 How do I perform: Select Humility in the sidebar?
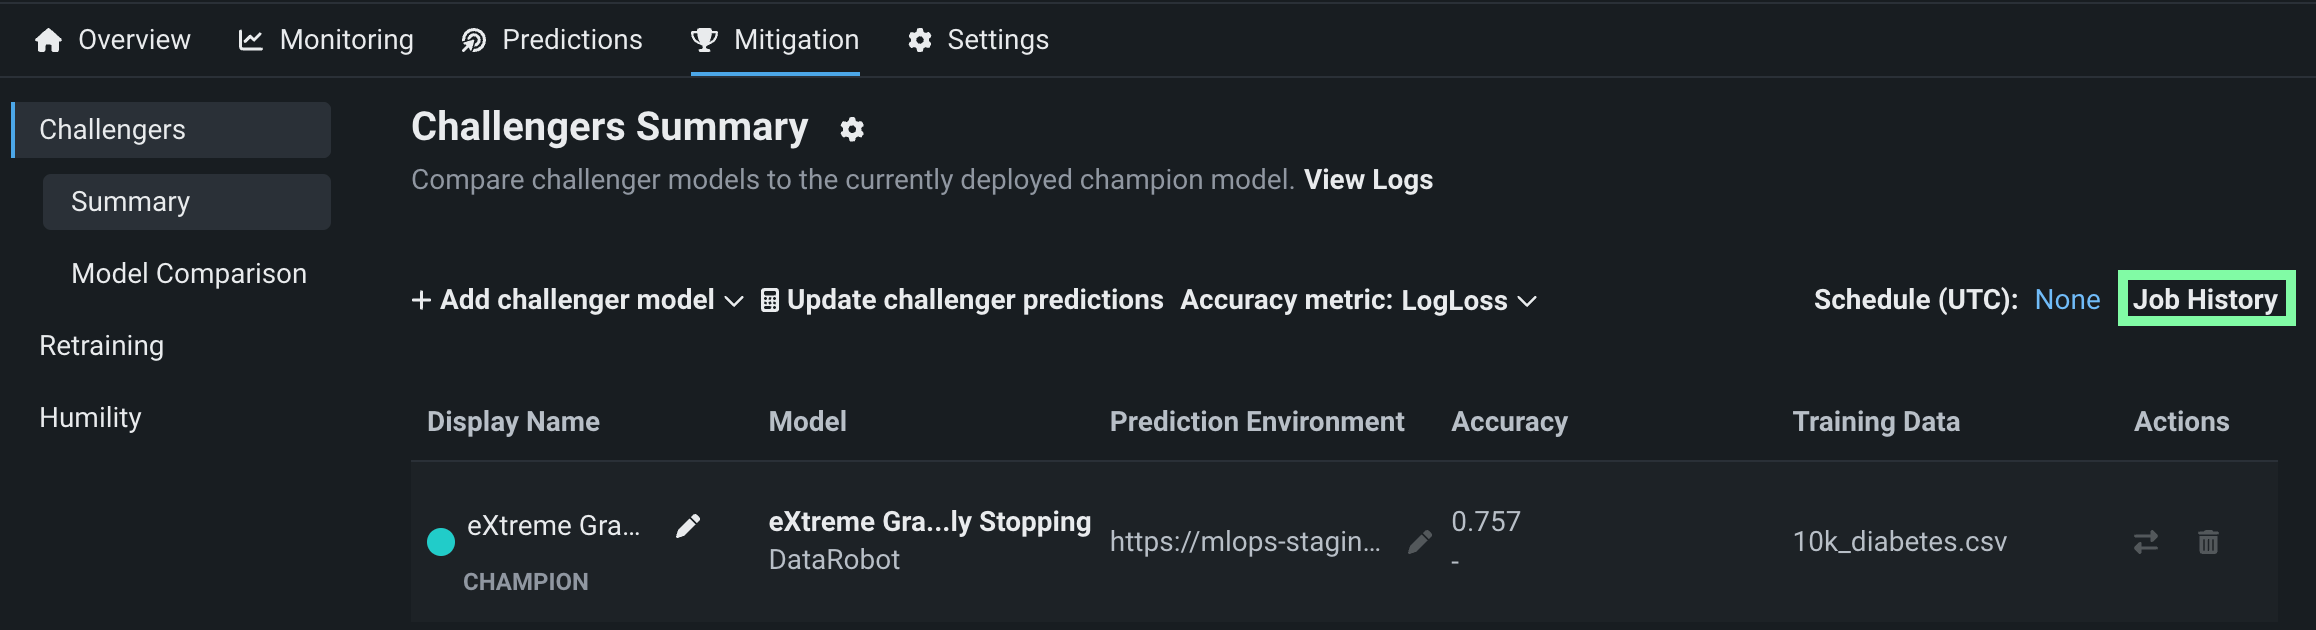[90, 418]
